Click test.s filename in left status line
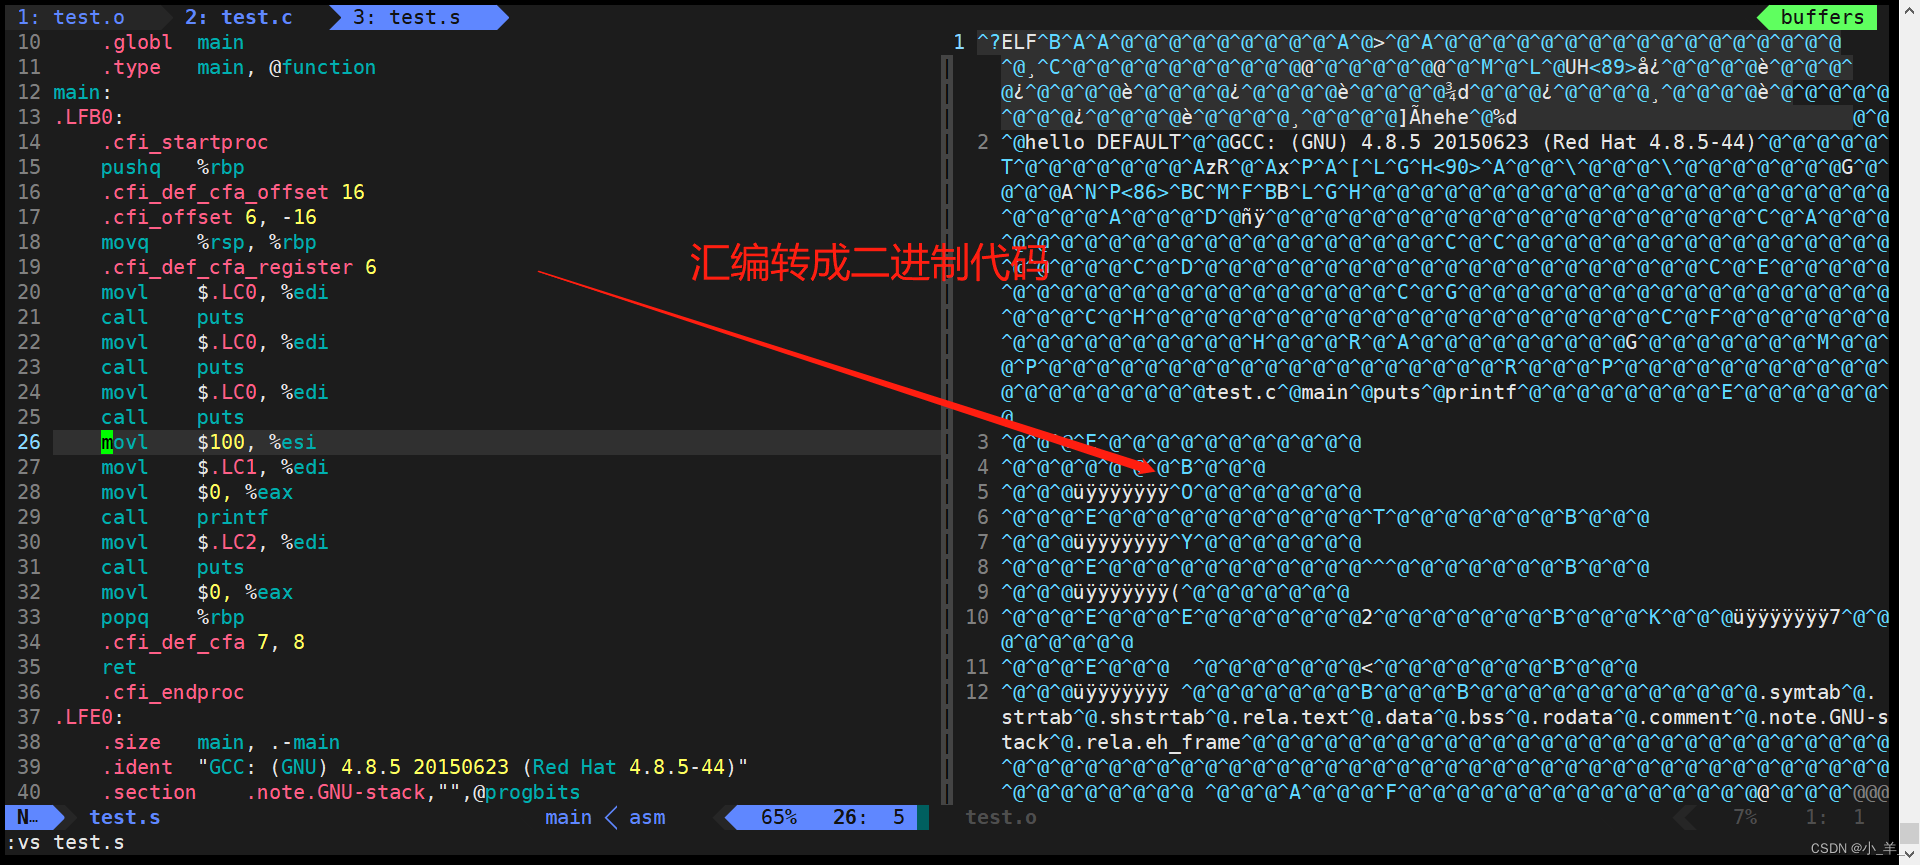The image size is (1920, 865). 125,817
